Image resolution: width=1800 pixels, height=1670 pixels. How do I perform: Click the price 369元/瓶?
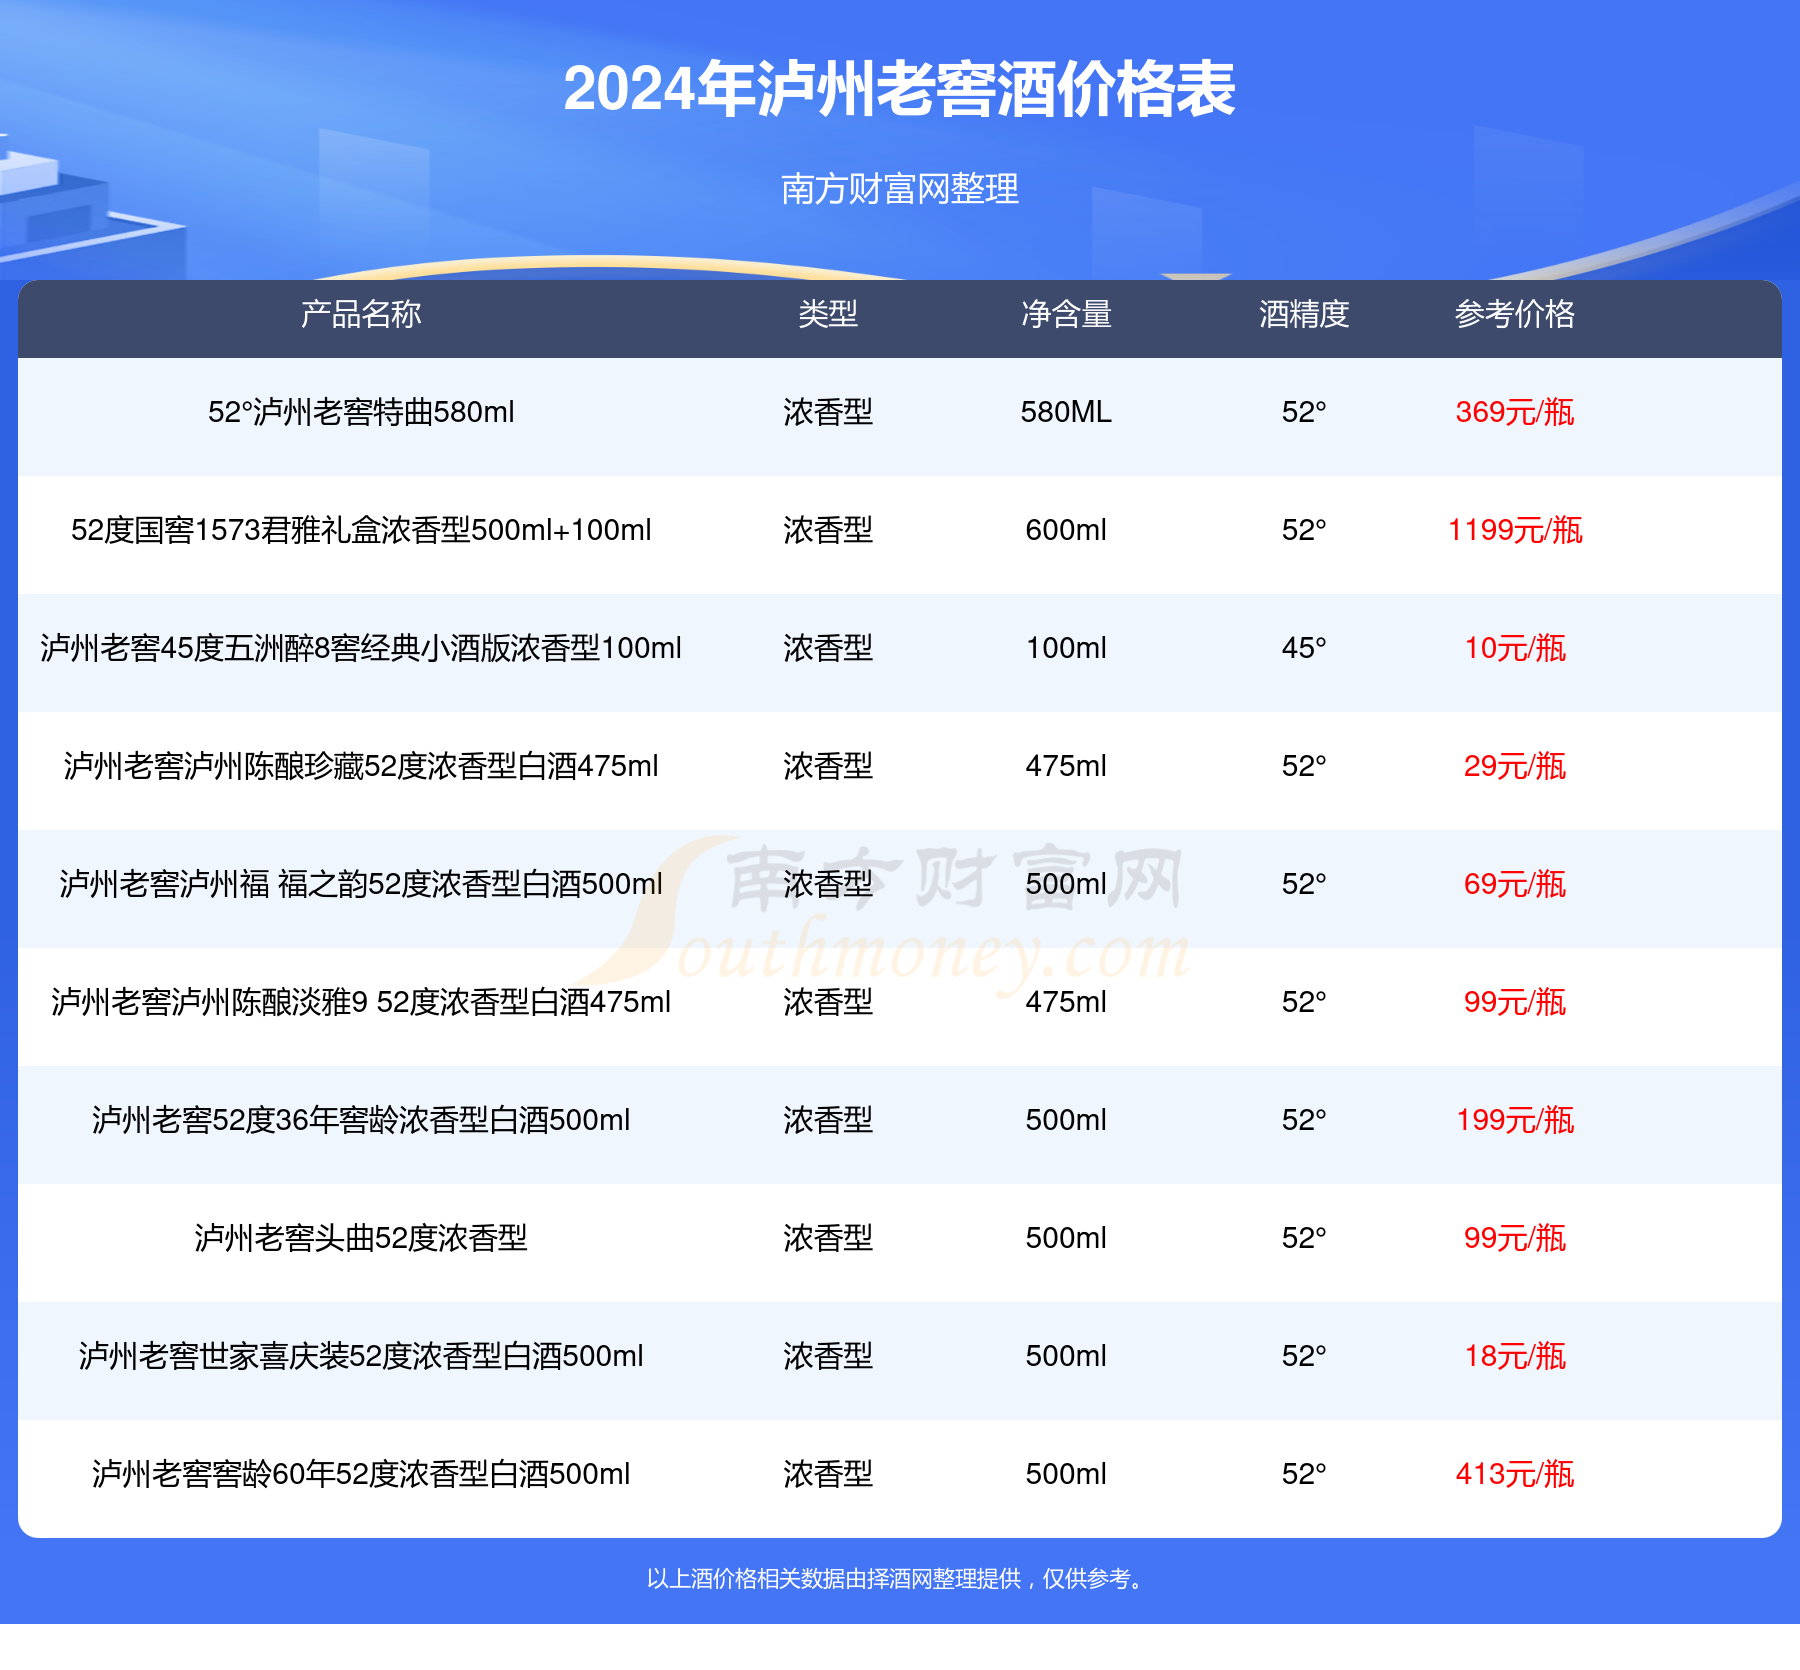(1515, 412)
